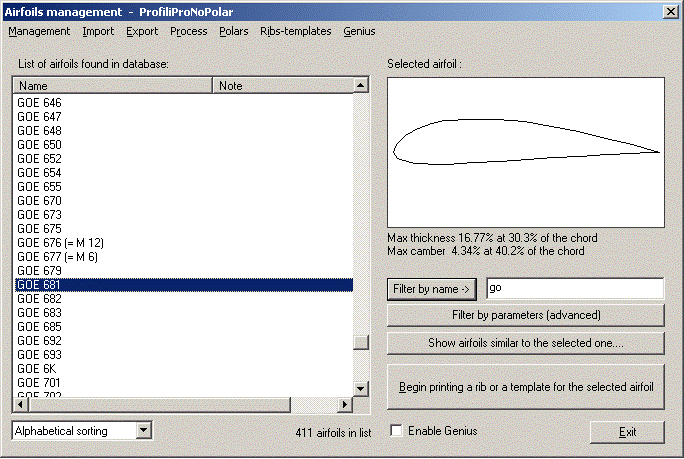Close the Airfoils management window
This screenshot has height=459, width=684.
click(x=668, y=11)
